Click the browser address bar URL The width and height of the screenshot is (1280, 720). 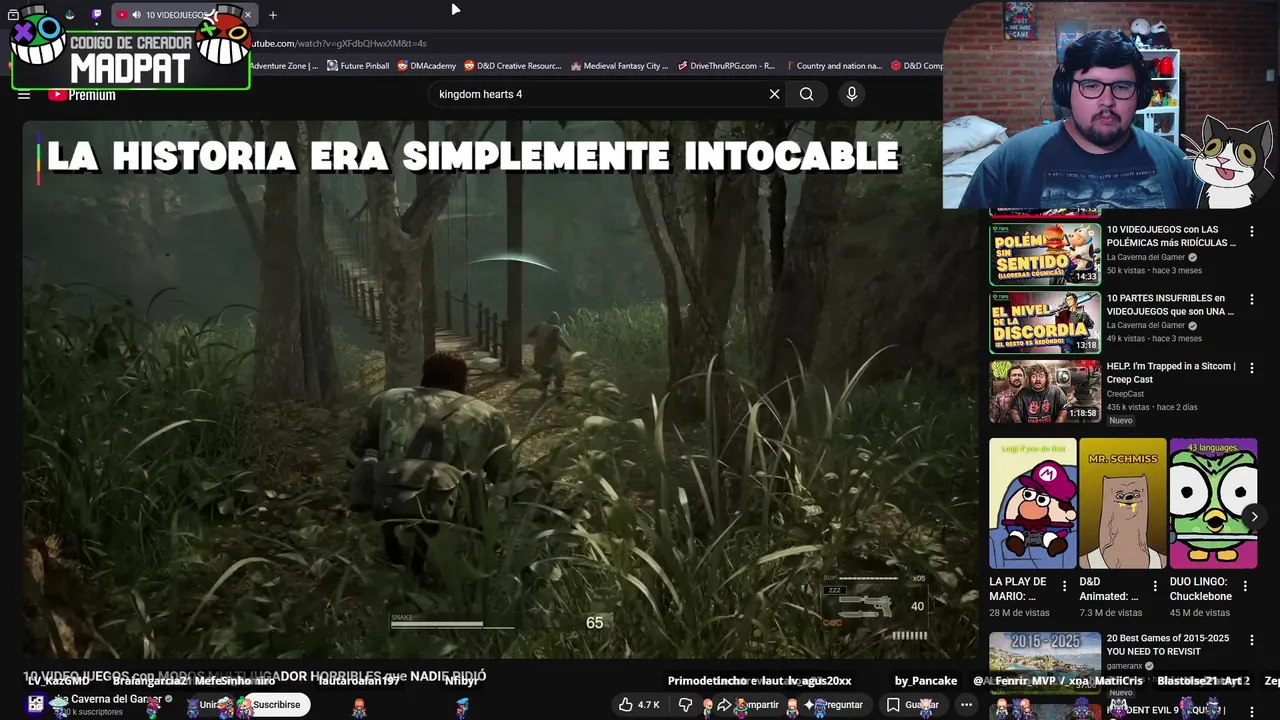click(338, 43)
